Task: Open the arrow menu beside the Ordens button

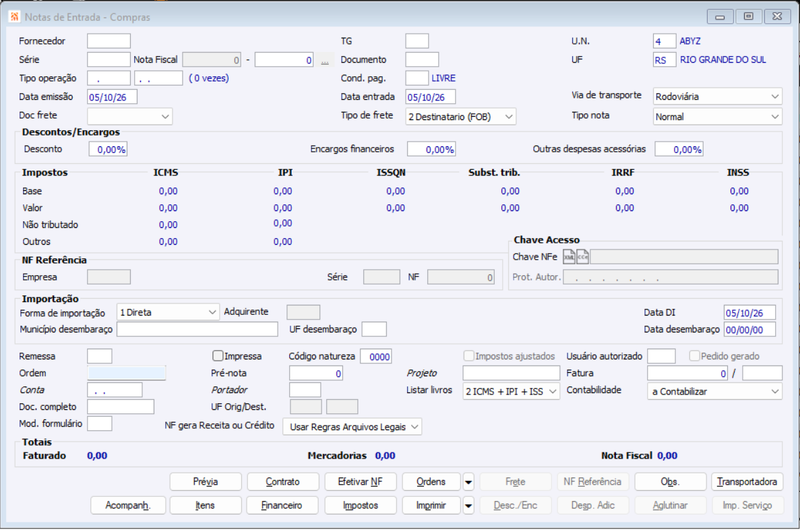Action: tap(468, 482)
